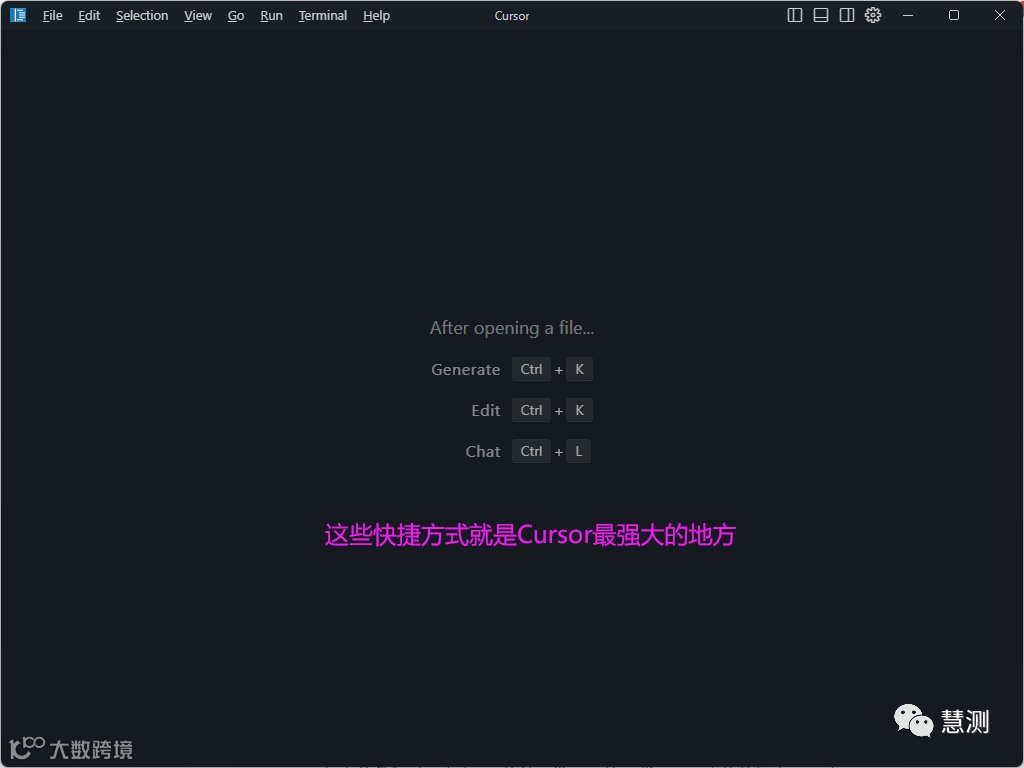Toggle the right side panel icon
This screenshot has width=1024, height=768.
847,15
